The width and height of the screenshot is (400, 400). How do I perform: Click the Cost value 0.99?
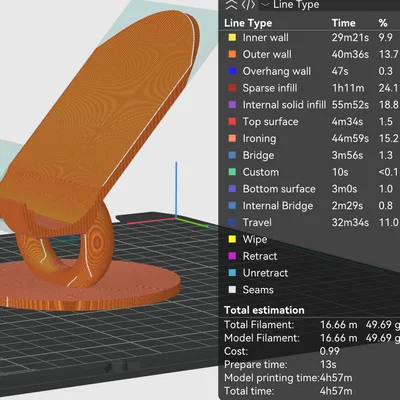(329, 351)
